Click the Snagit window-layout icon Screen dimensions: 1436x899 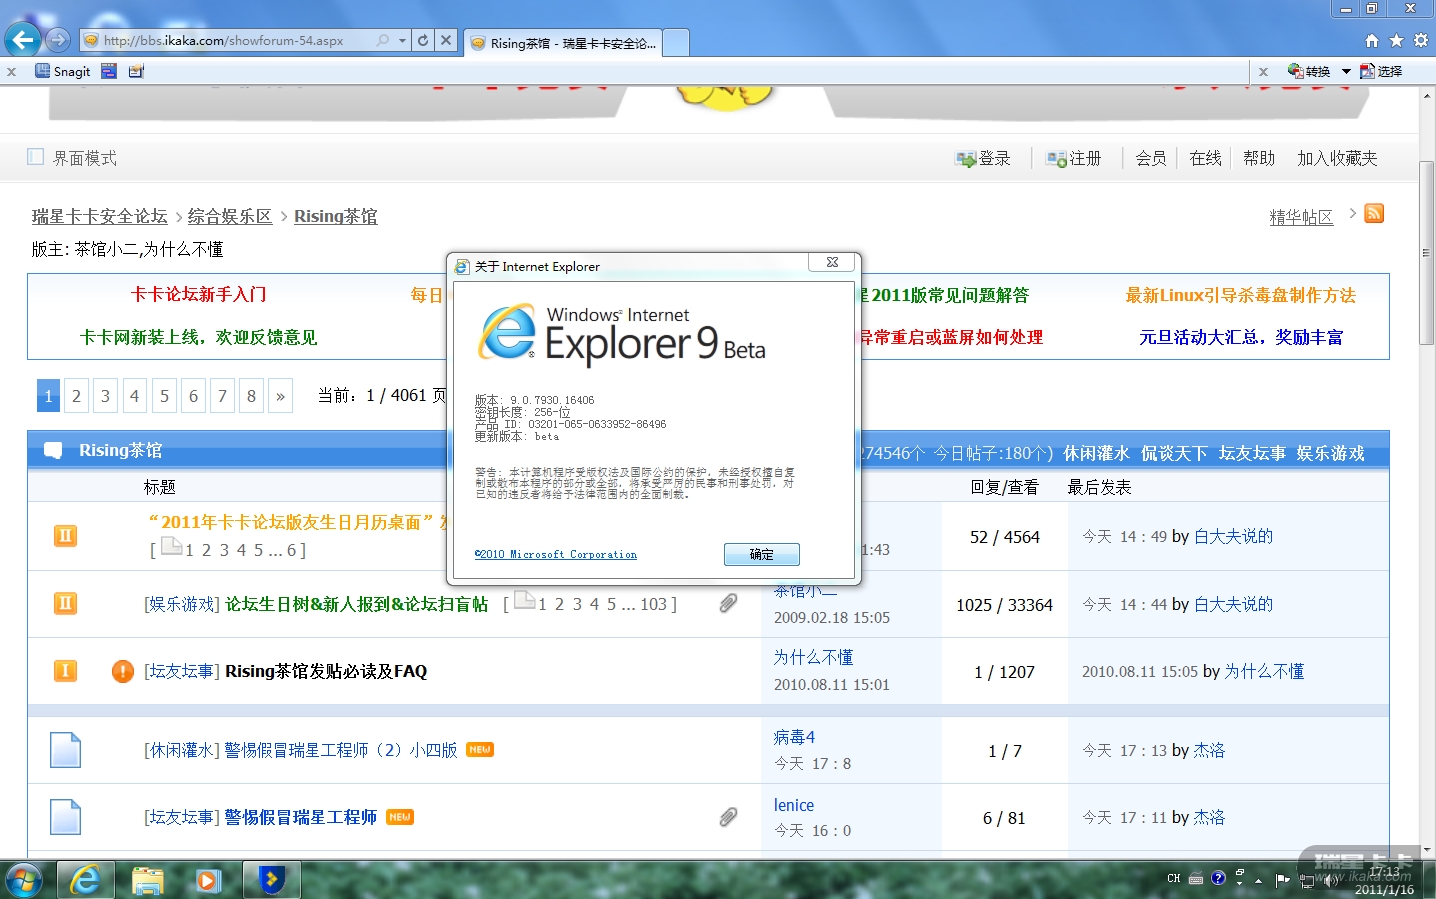tap(109, 71)
